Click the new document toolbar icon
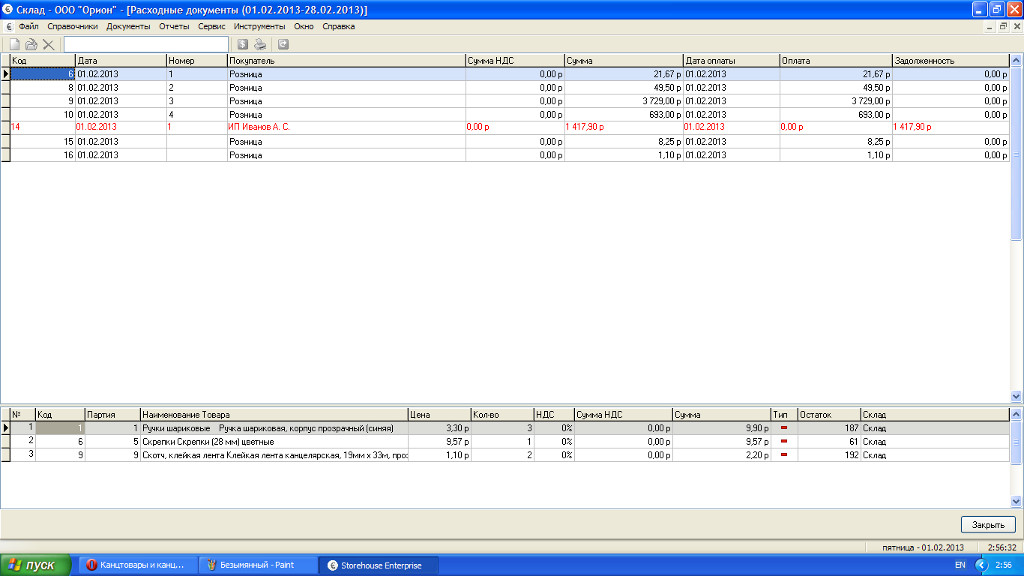The height and width of the screenshot is (576, 1024). [x=14, y=44]
